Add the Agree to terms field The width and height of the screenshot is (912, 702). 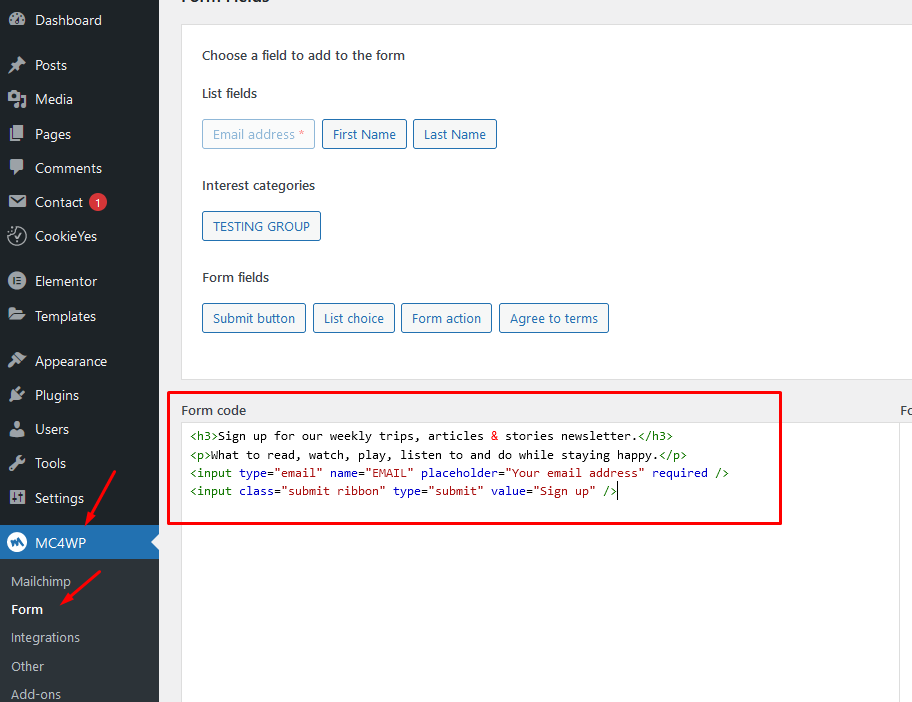(x=553, y=318)
